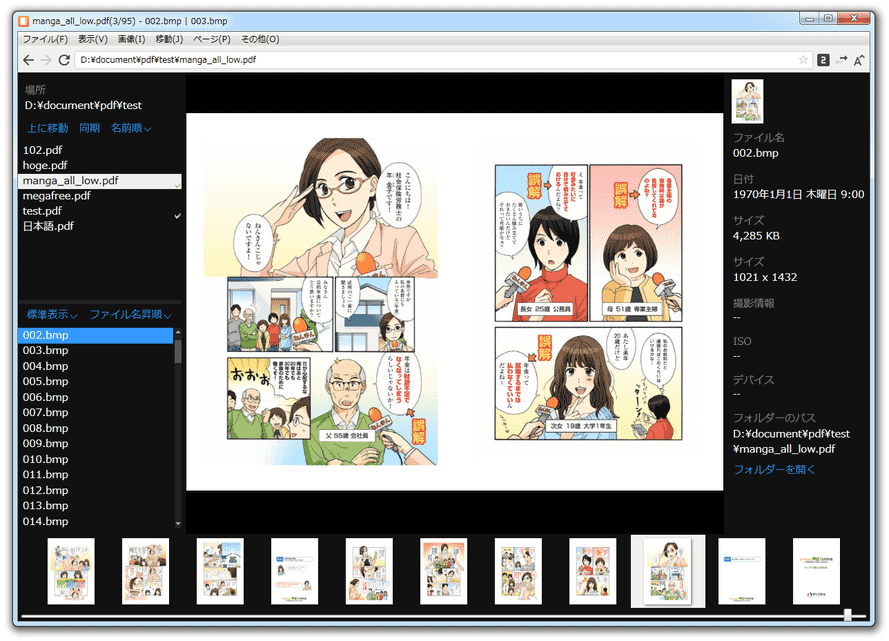Click the main manga page preview image
This screenshot has height=641, width=889.
[x=455, y=302]
